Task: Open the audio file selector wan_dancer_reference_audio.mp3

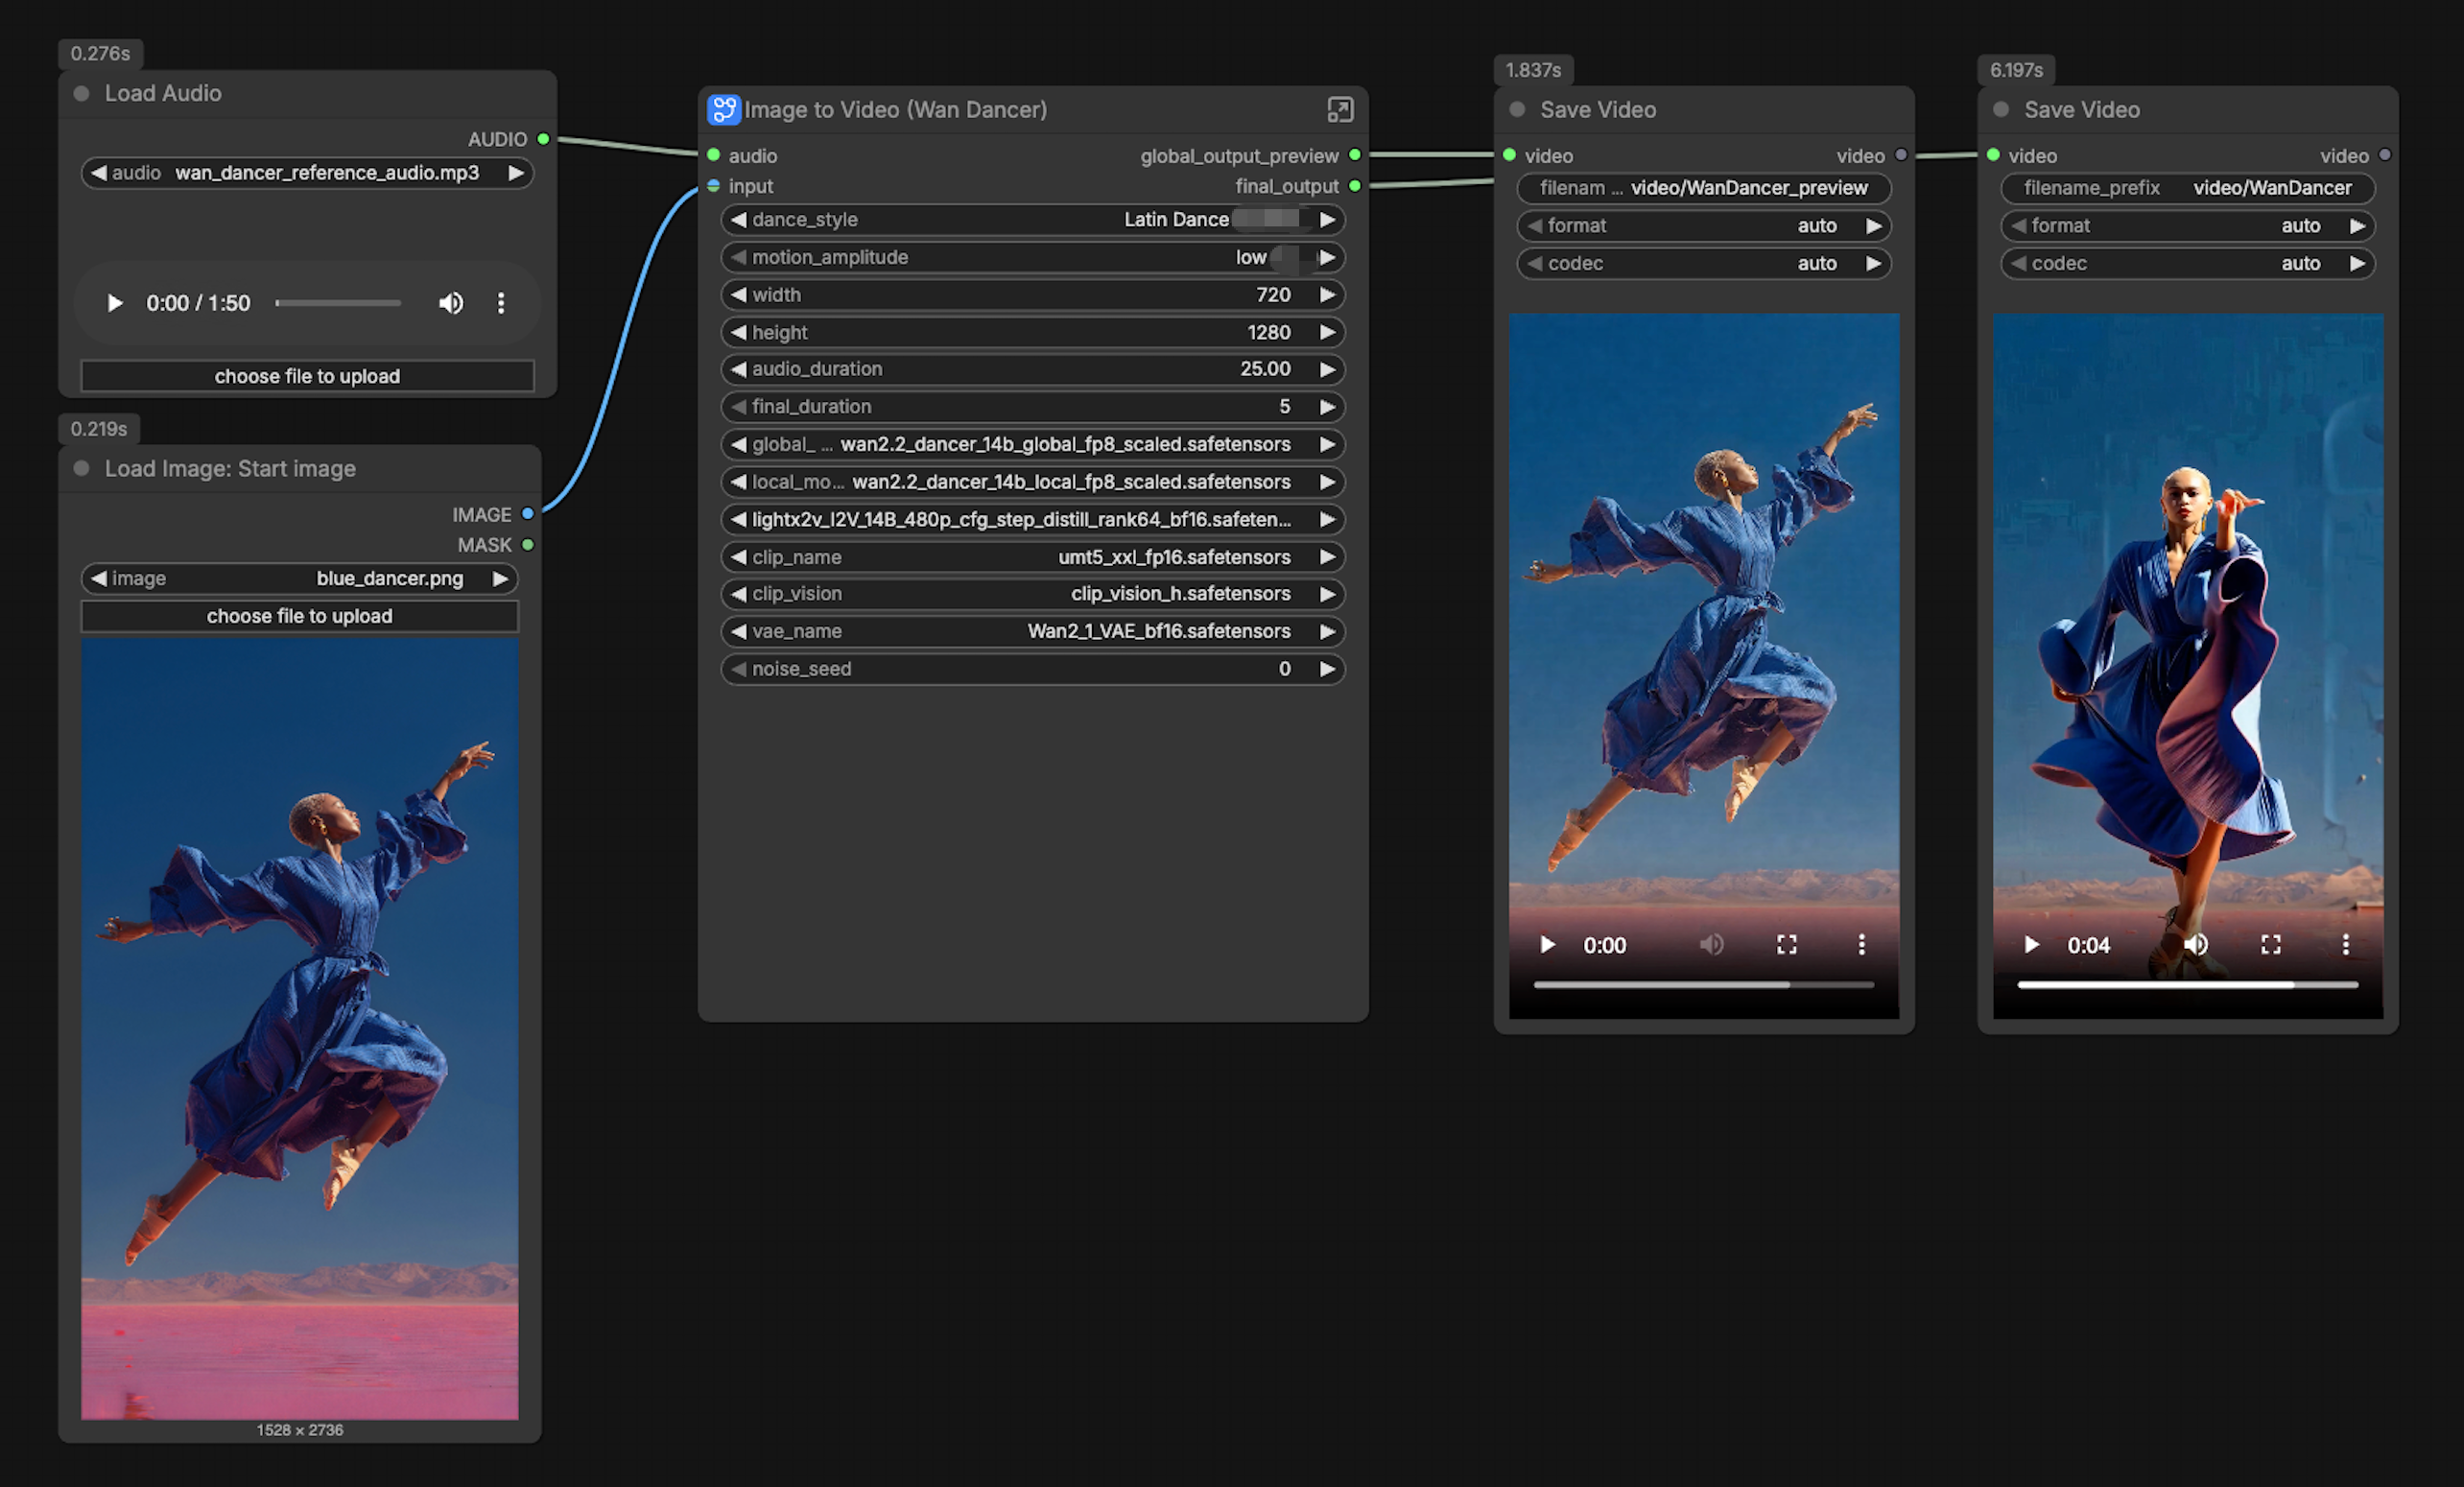Action: (307, 173)
